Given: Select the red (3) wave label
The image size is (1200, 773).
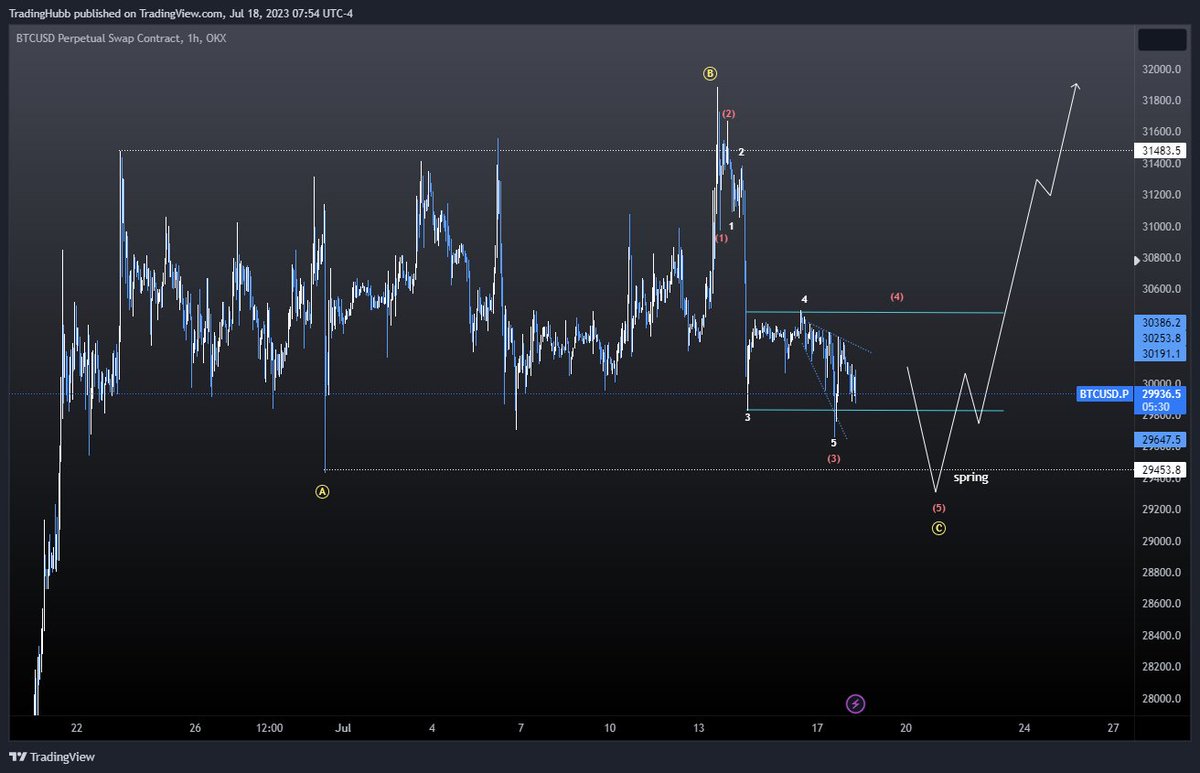Looking at the screenshot, I should (x=833, y=458).
